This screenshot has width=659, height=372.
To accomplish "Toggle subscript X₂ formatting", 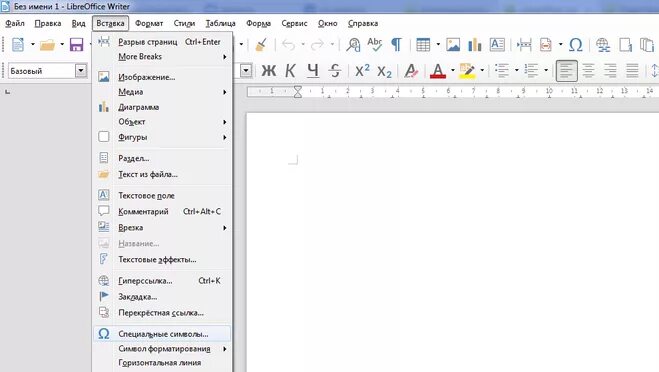I will pyautogui.click(x=384, y=71).
